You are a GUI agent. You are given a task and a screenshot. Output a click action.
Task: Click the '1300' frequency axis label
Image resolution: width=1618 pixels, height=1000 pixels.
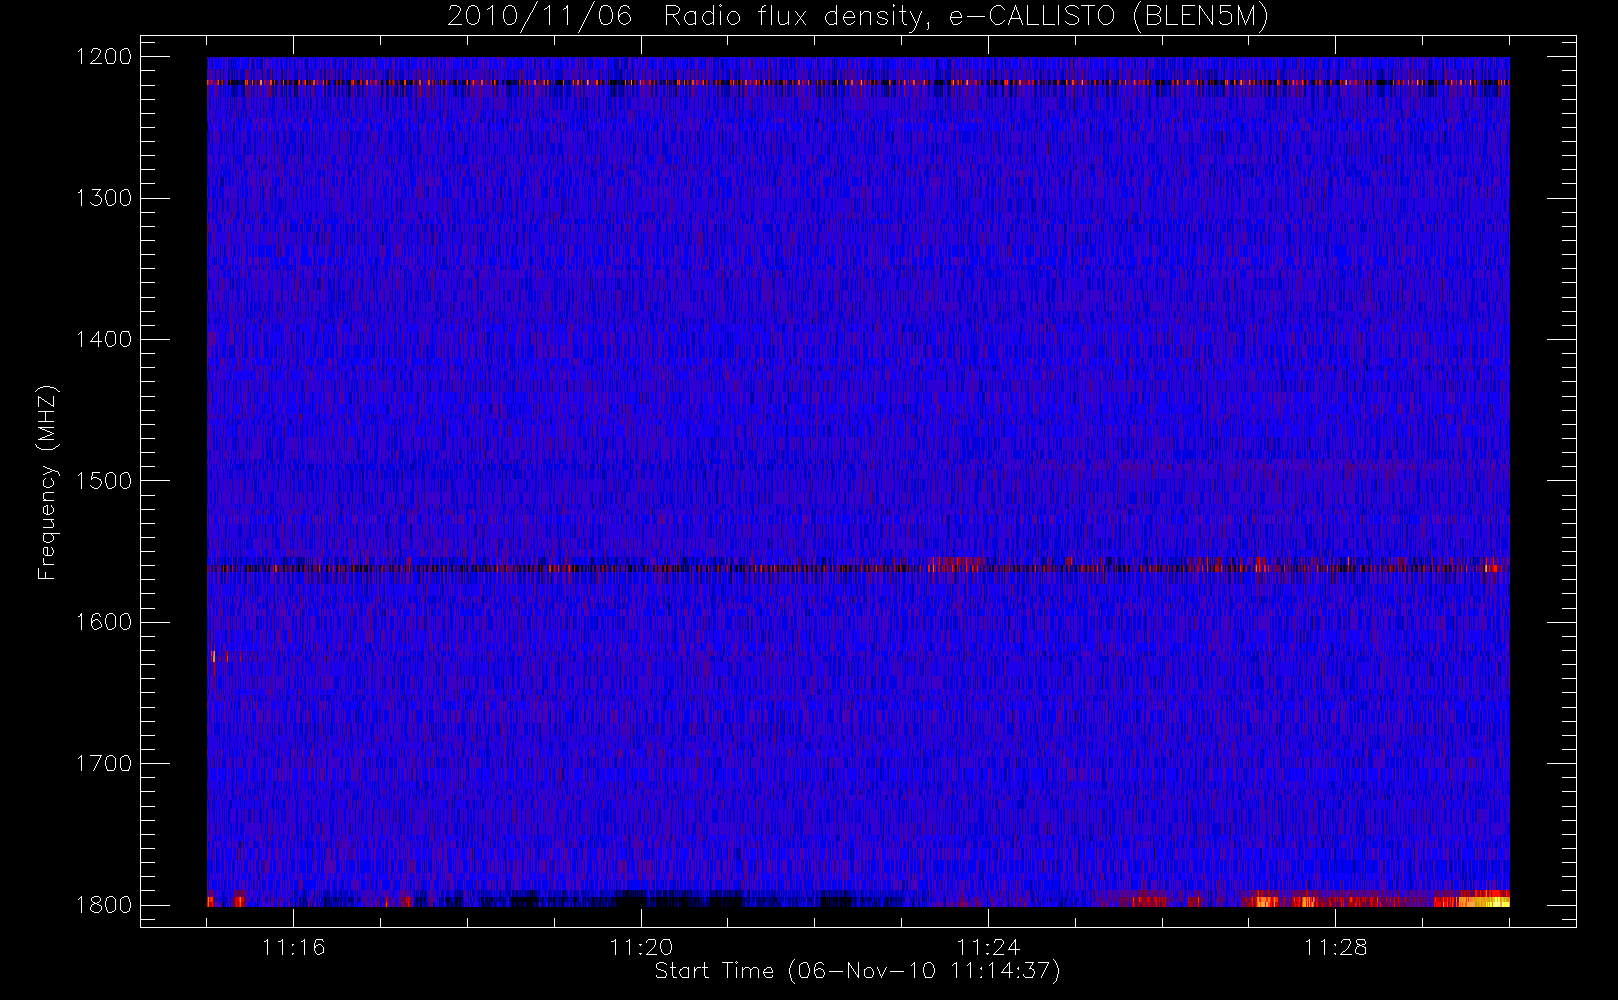[x=105, y=198]
